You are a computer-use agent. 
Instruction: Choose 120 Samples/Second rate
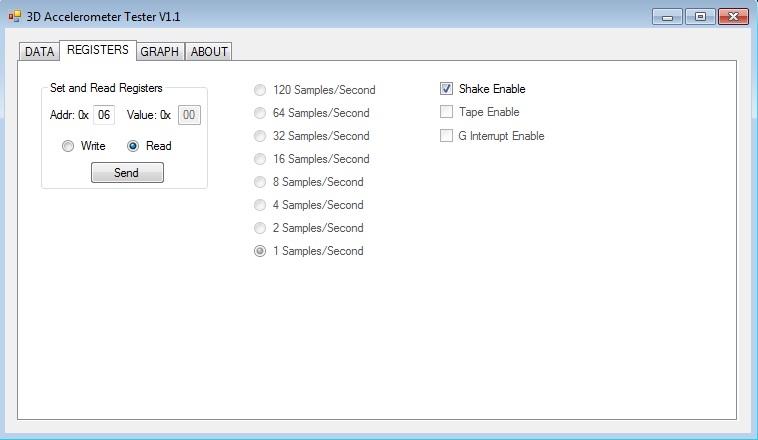[261, 90]
